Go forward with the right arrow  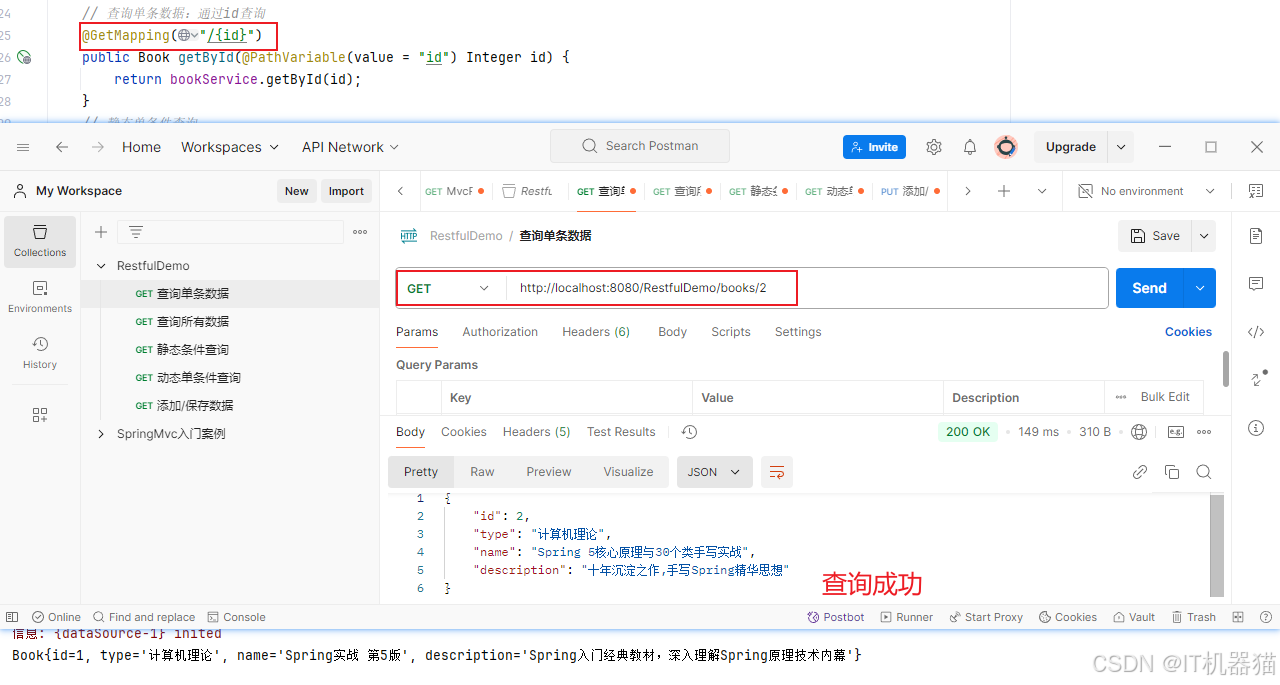98,147
